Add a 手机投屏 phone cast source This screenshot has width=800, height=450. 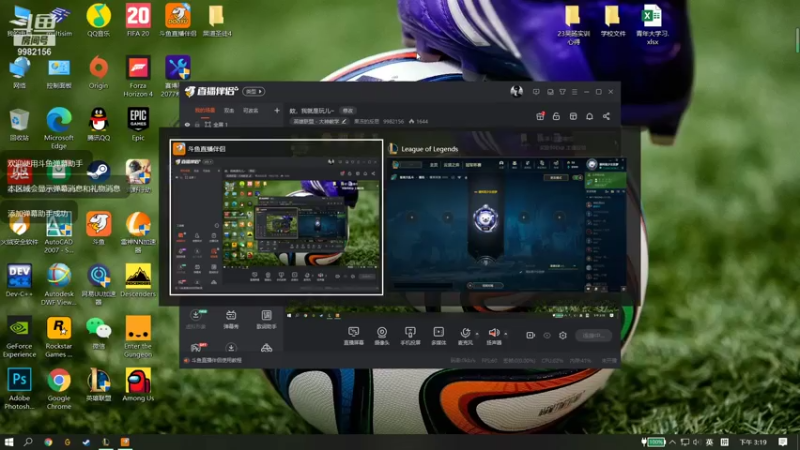coord(410,336)
